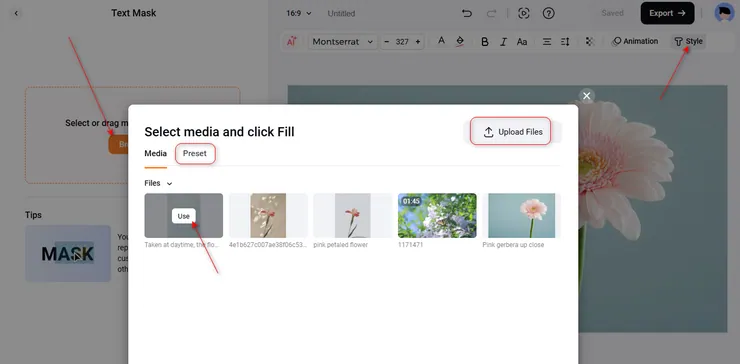This screenshot has height=364, width=740.
Task: Rename the Untitled project
Action: click(x=341, y=14)
